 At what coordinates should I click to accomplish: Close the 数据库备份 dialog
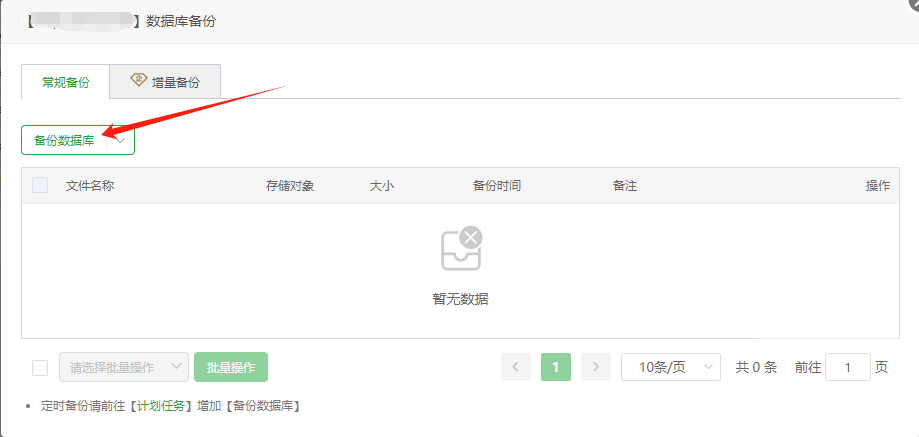coord(913,4)
